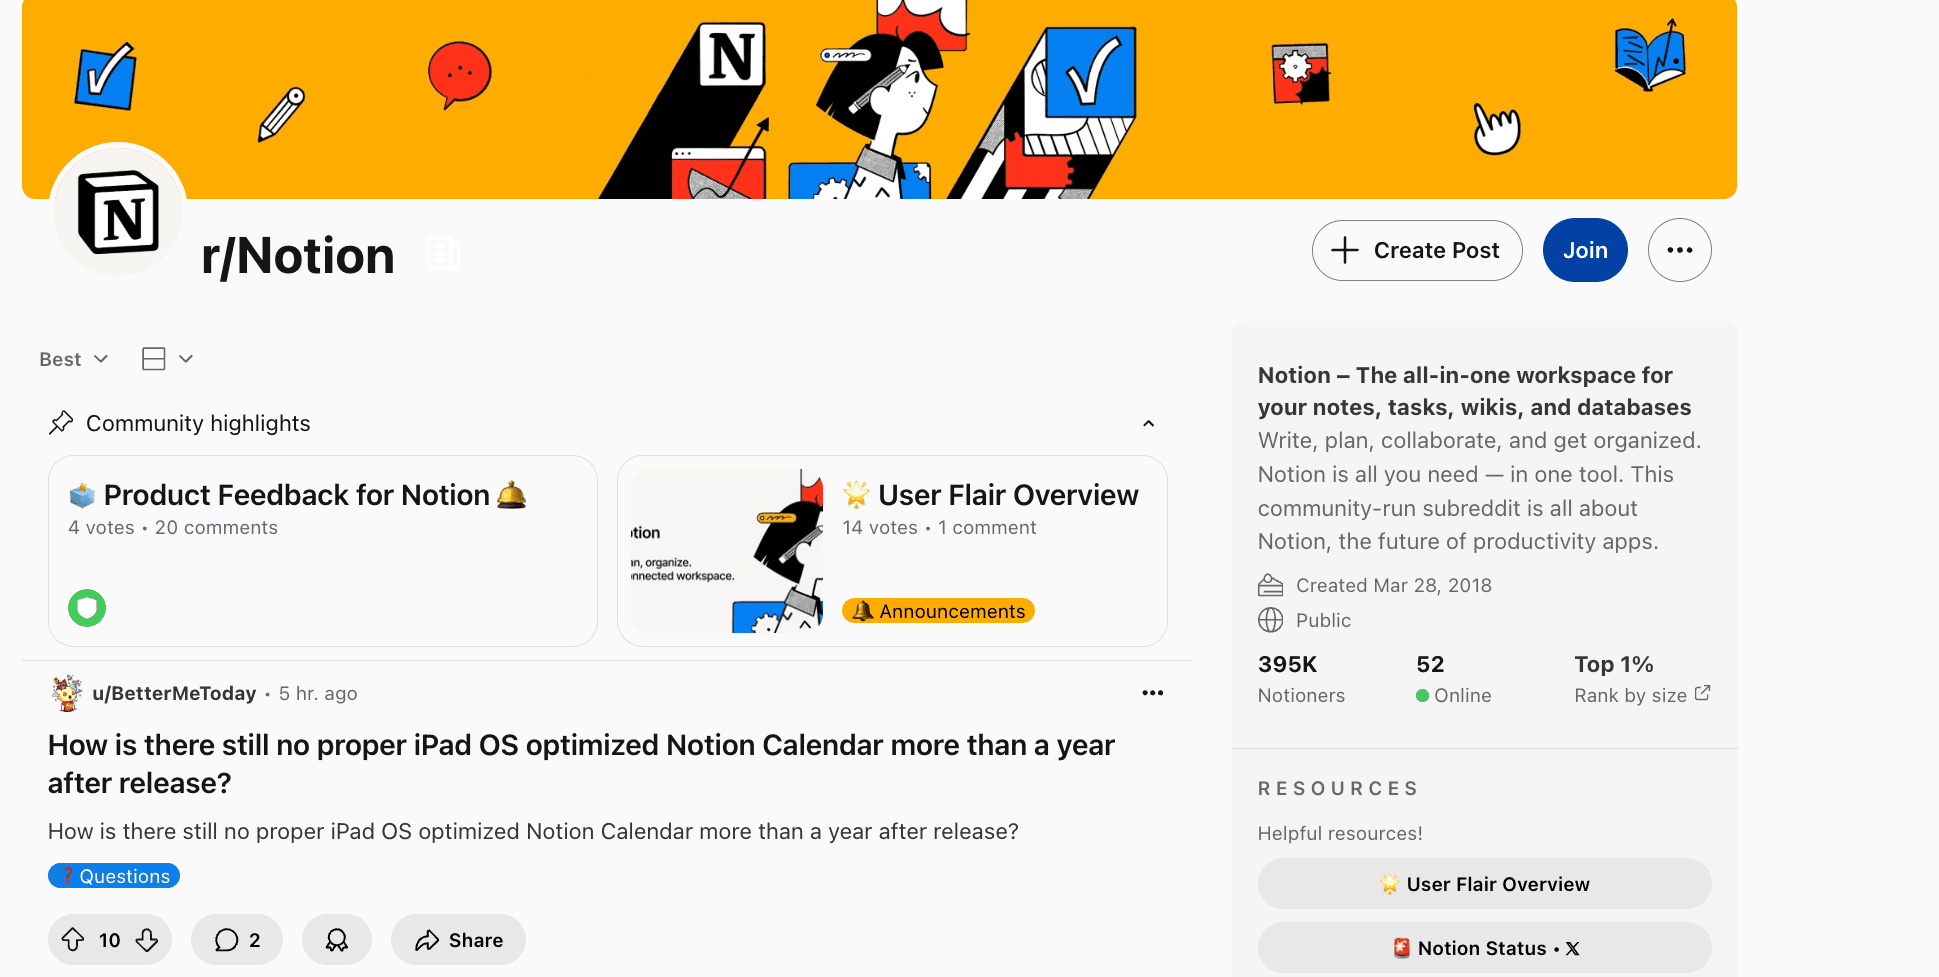Give an award to the post
The height and width of the screenshot is (977, 1939).
coord(337,940)
